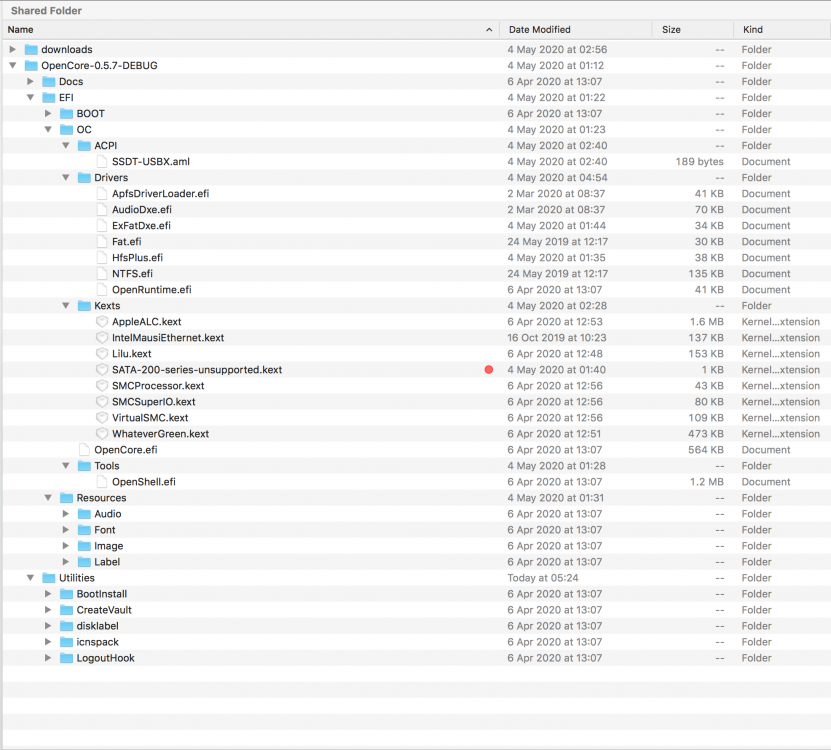Select the BOOT folder icon

click(x=66, y=113)
